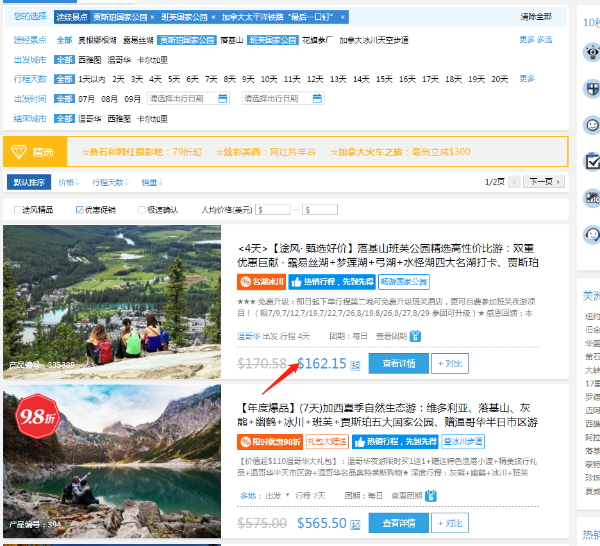The image size is (600, 546).
Task: Click the 畅游国家公园 tag
Action: (x=403, y=282)
